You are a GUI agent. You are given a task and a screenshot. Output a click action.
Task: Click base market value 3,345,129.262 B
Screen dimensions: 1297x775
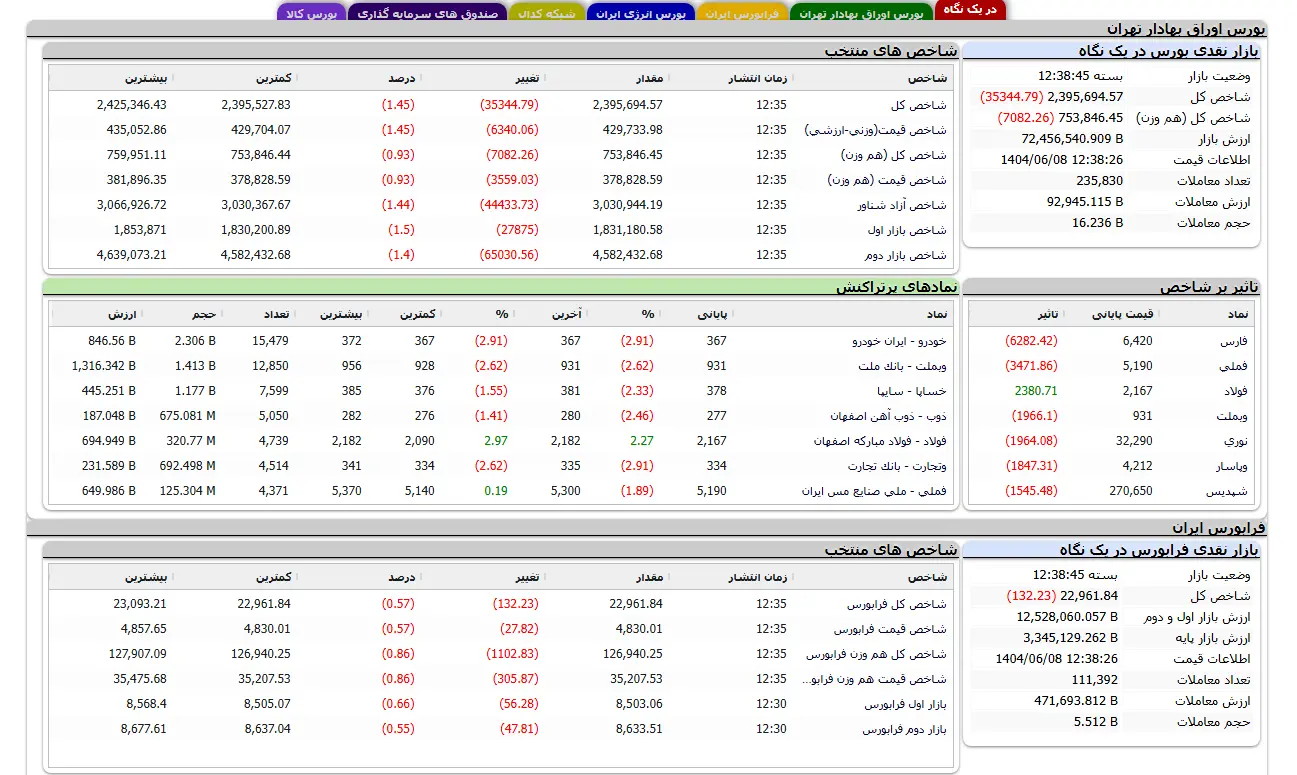click(1071, 638)
